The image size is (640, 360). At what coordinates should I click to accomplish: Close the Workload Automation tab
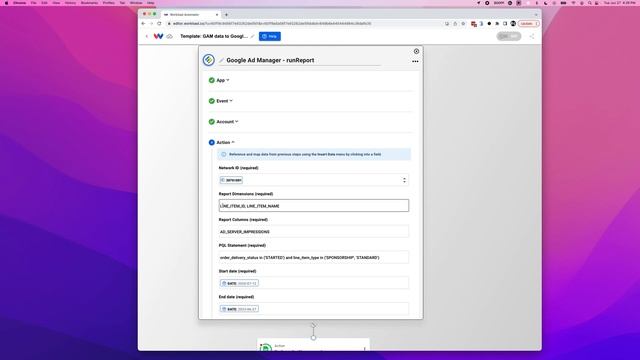(x=217, y=14)
